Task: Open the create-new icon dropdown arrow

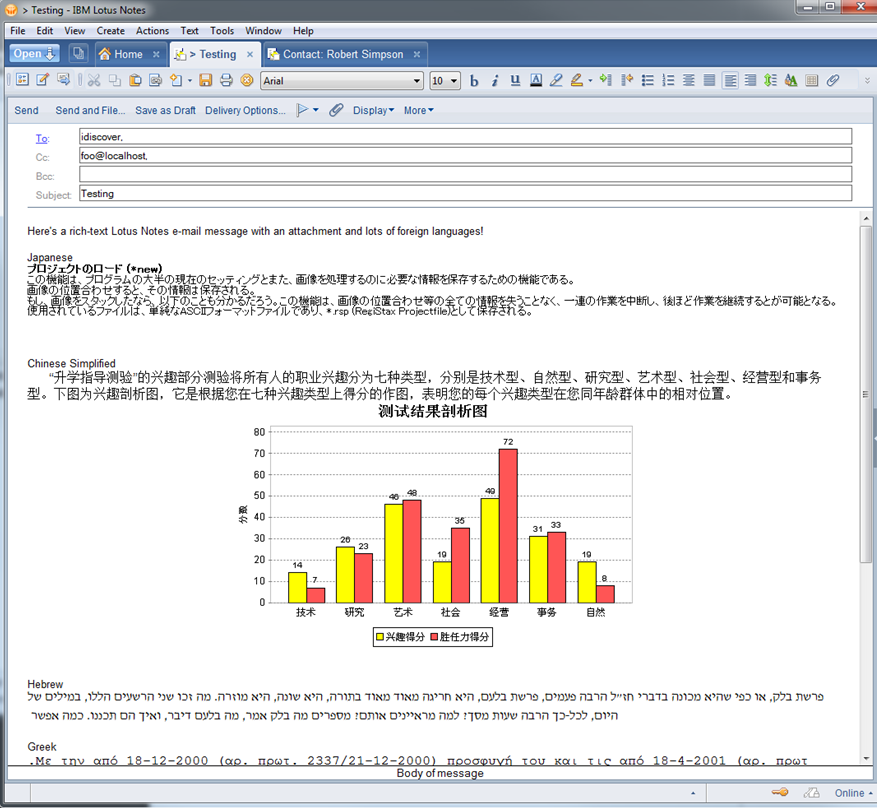Action: (190, 81)
